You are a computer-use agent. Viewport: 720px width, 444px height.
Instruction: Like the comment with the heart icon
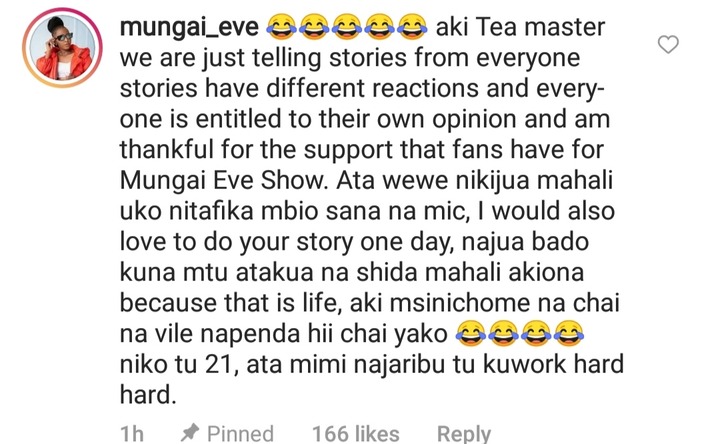[x=668, y=45]
